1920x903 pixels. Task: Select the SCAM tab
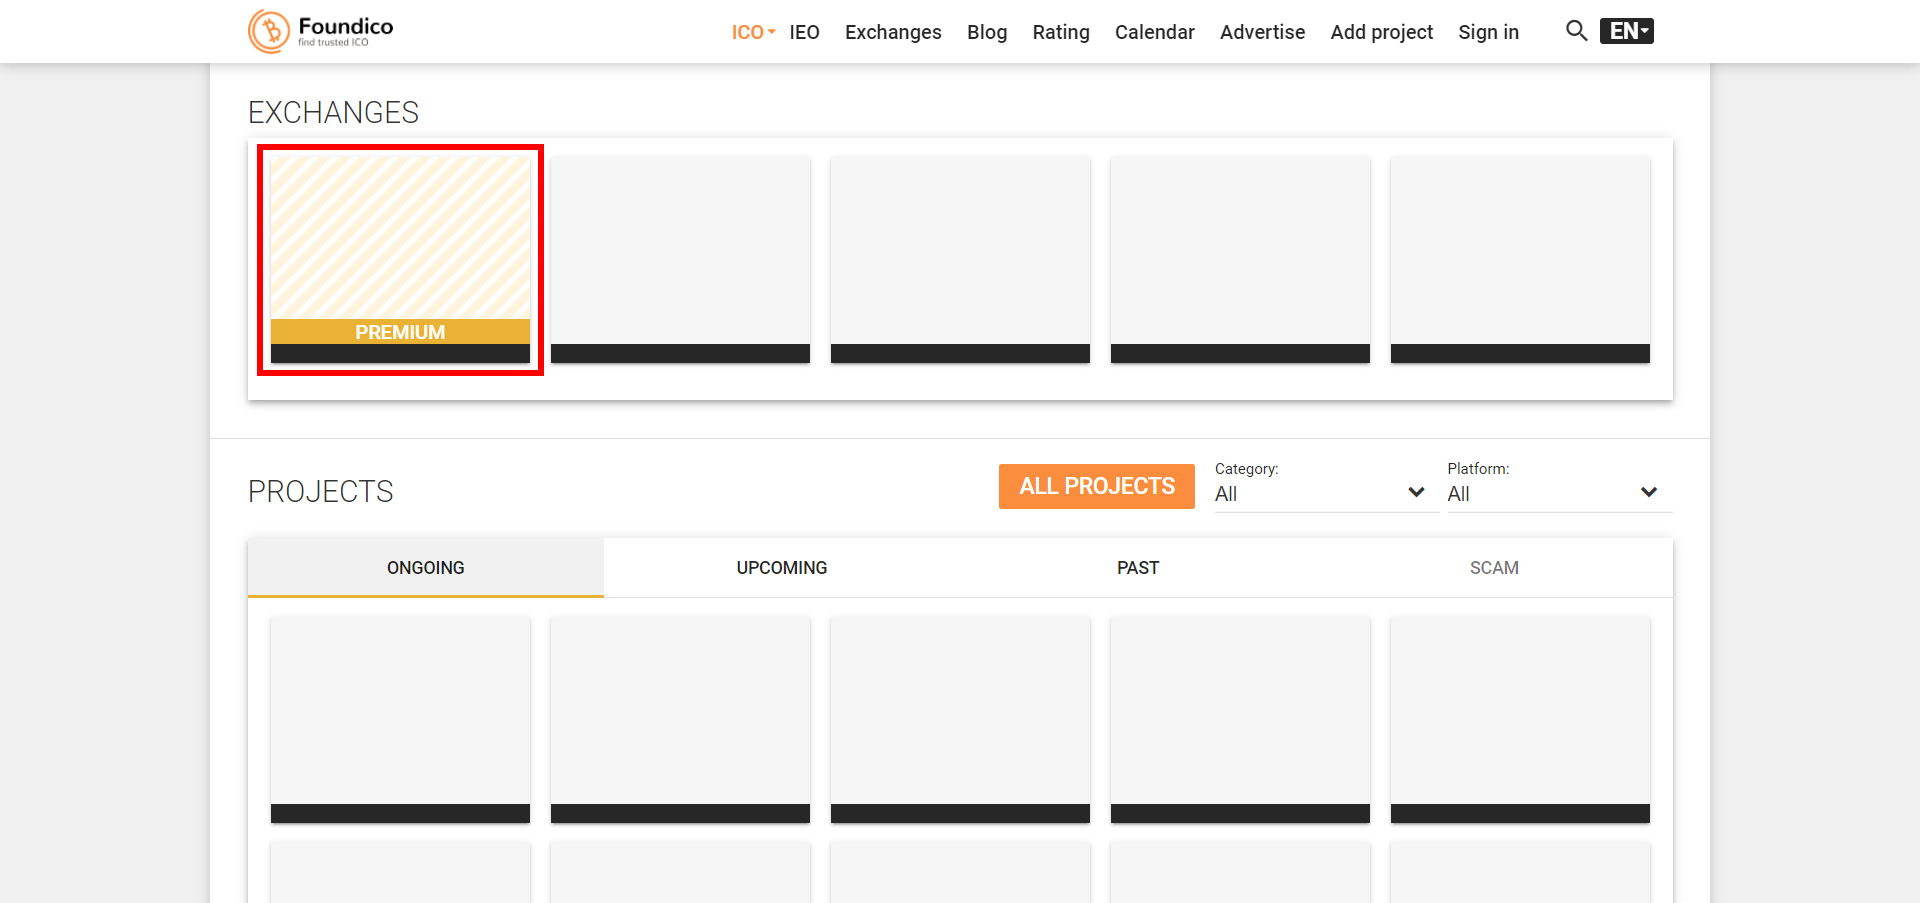tap(1493, 568)
